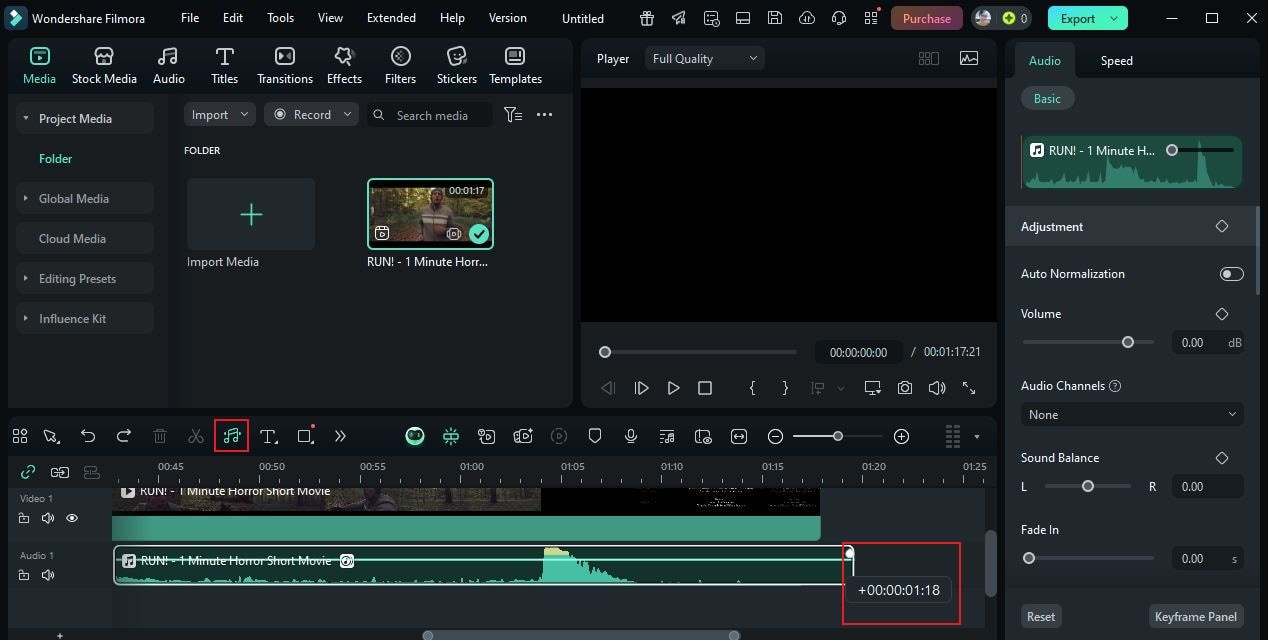Click the player snapshot scope icon

pos(969,59)
